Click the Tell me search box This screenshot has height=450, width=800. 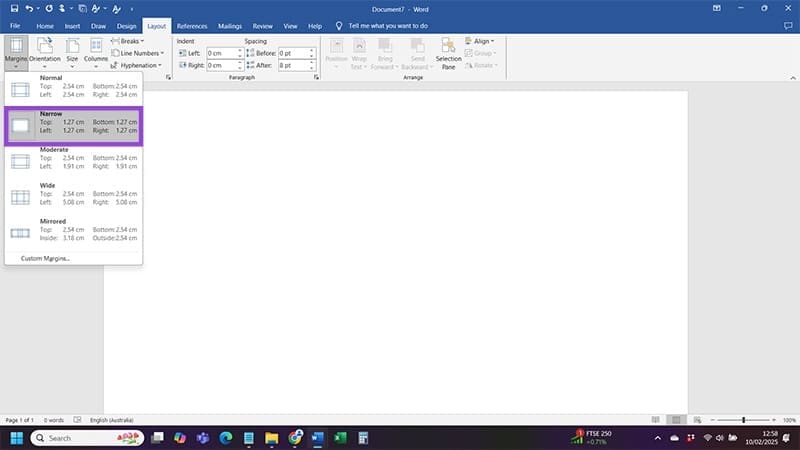coord(390,25)
